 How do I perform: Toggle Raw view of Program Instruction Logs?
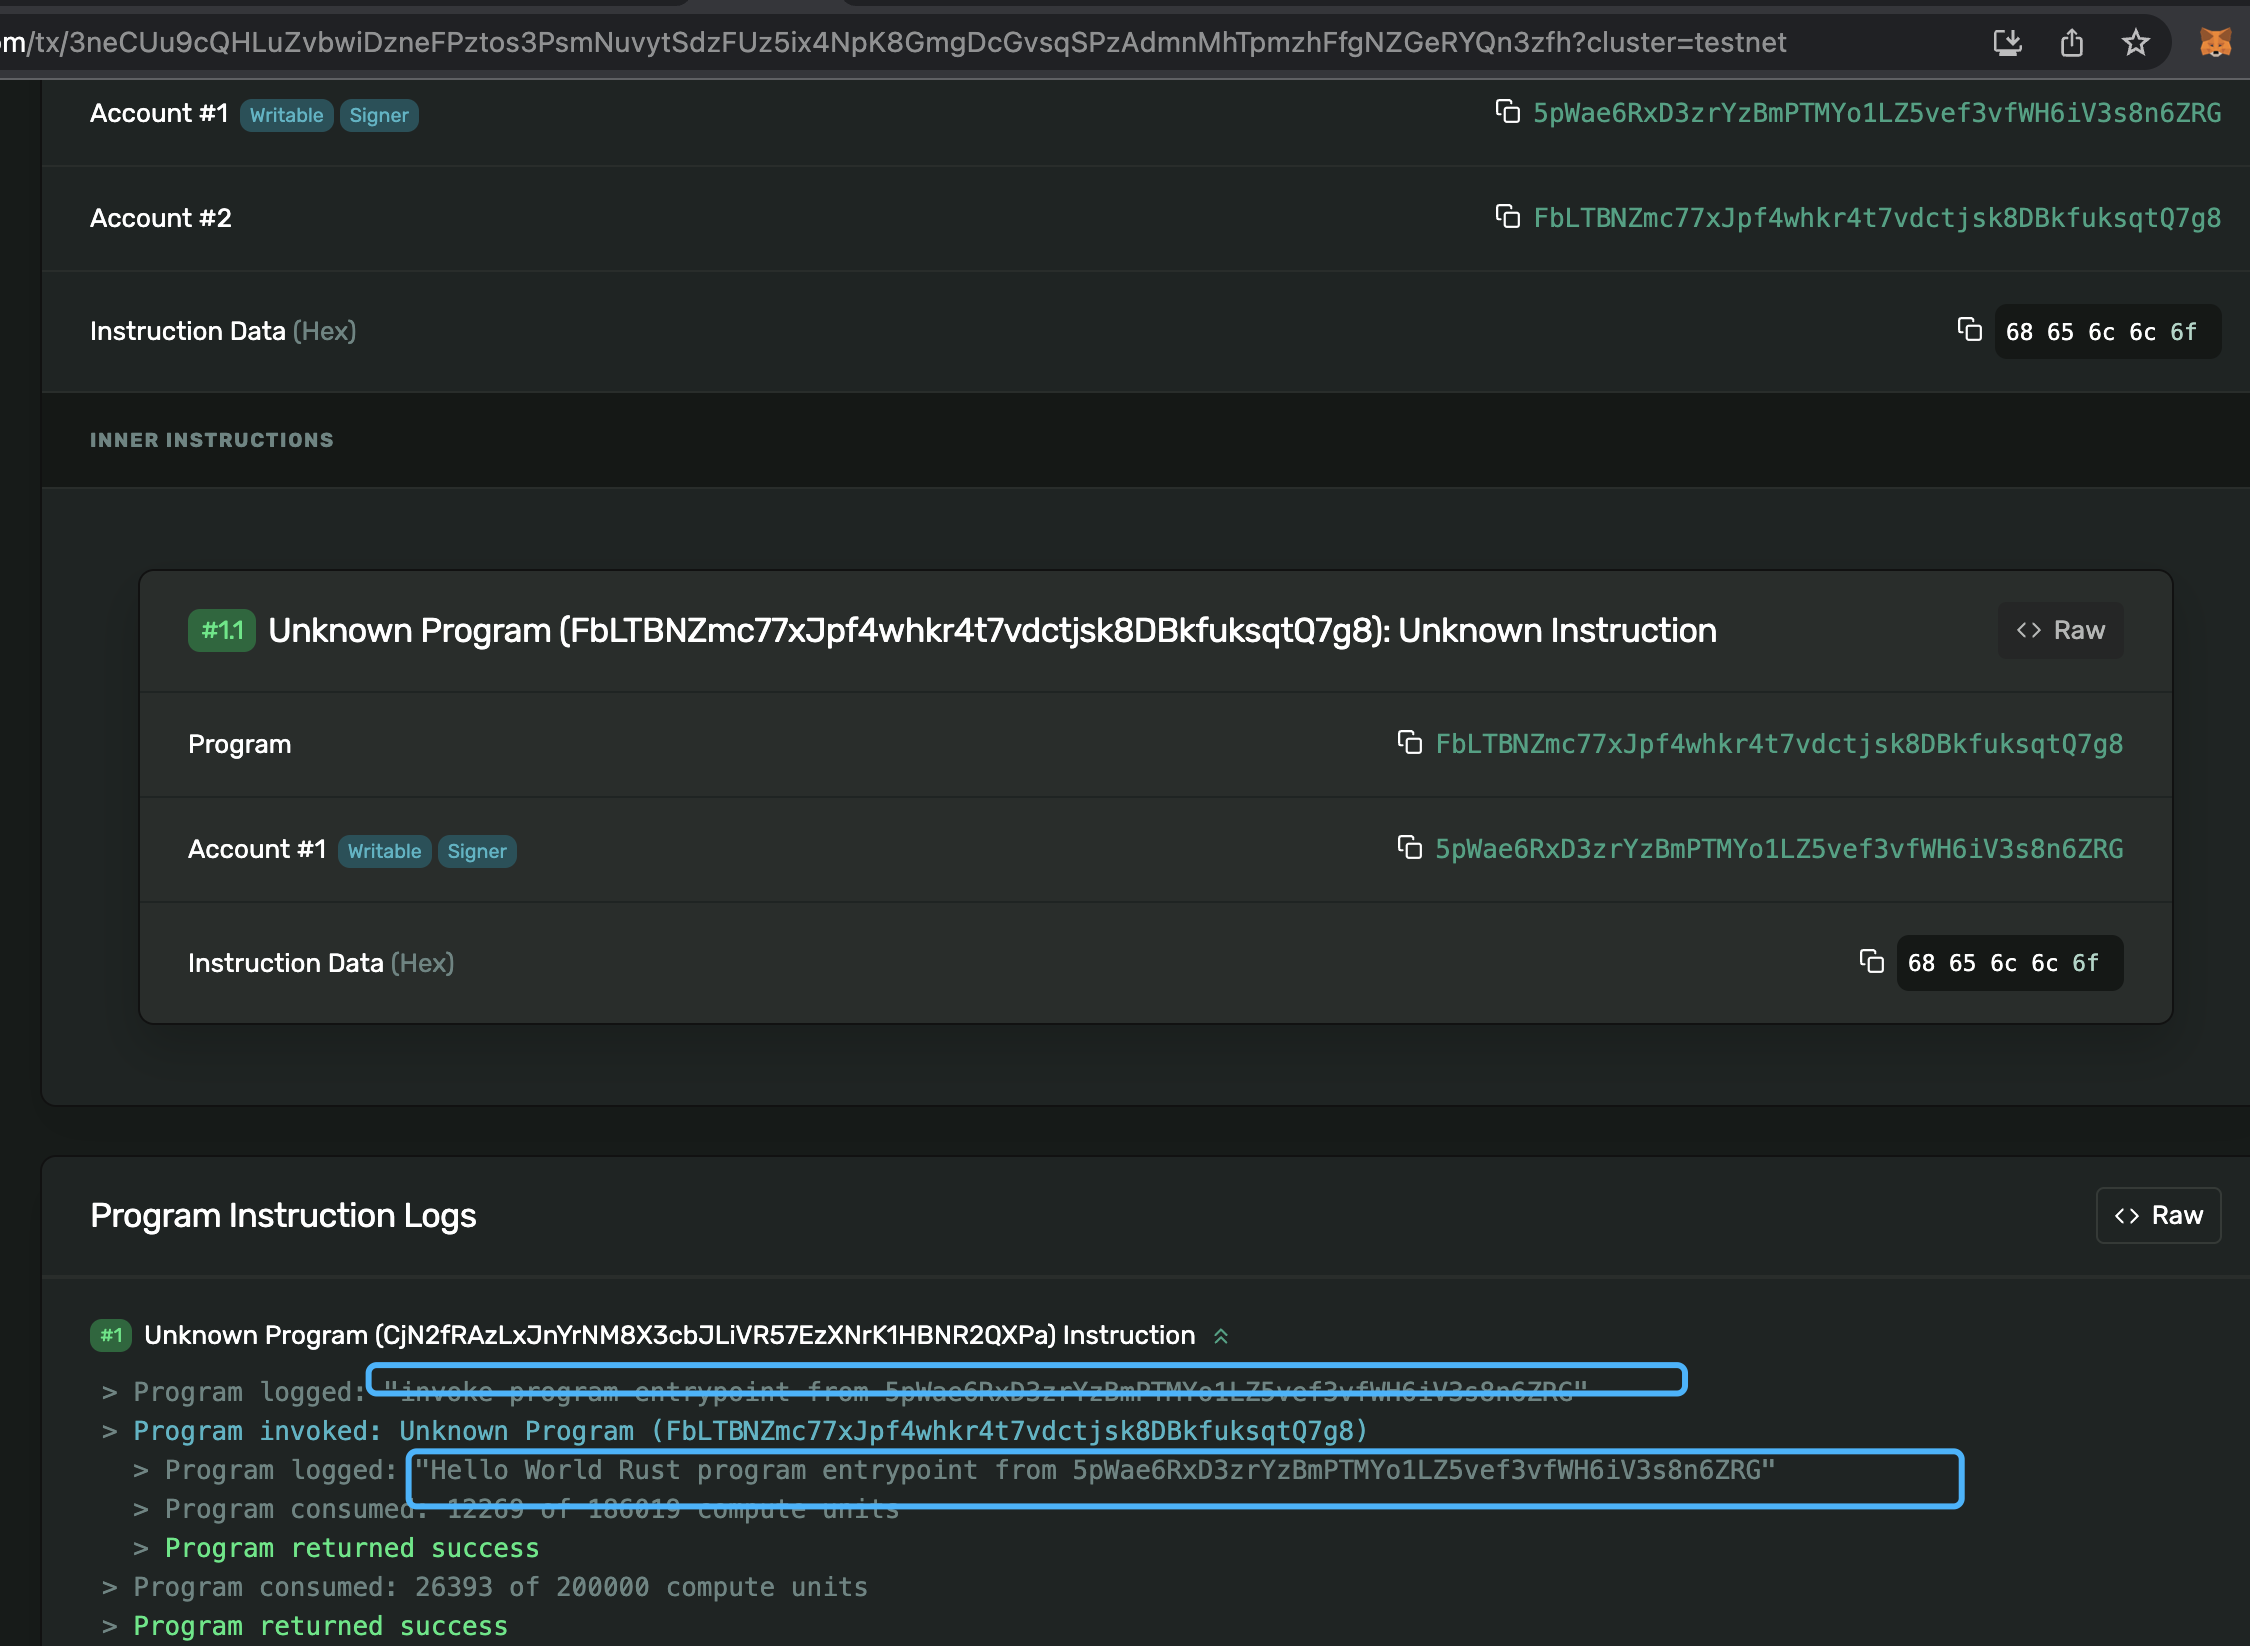2158,1215
